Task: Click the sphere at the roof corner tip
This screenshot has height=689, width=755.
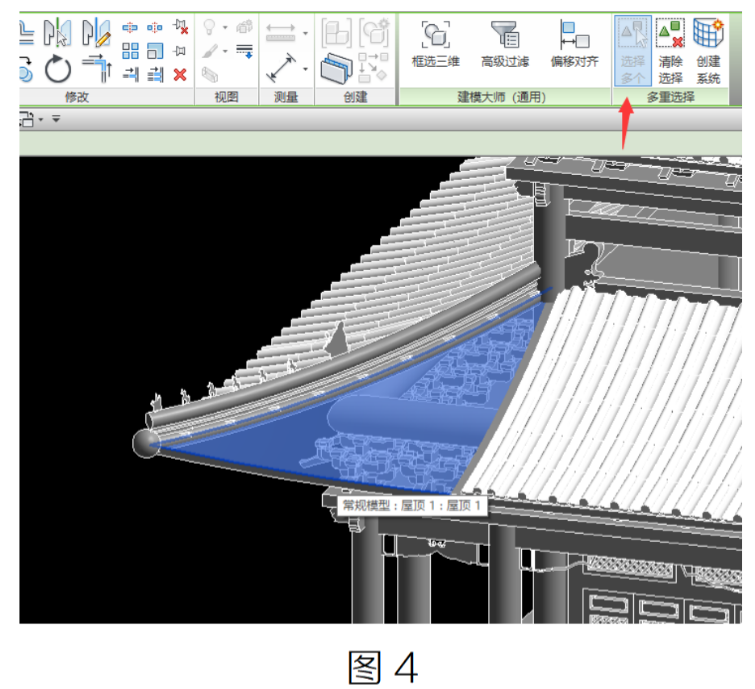Action: click(x=146, y=443)
